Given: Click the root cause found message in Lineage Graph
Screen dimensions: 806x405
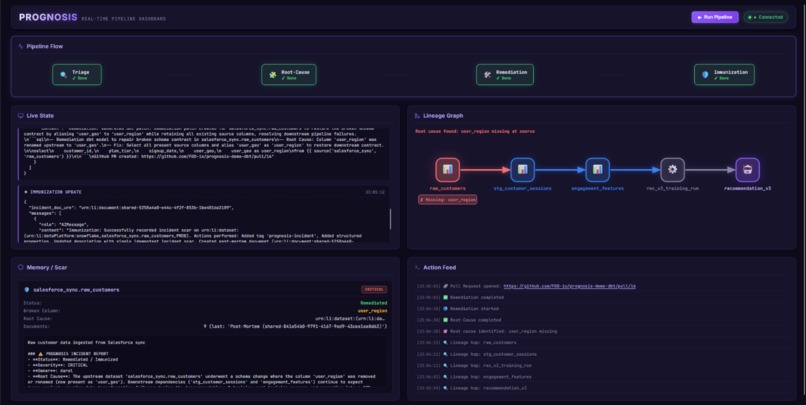Looking at the screenshot, I should [x=474, y=132].
